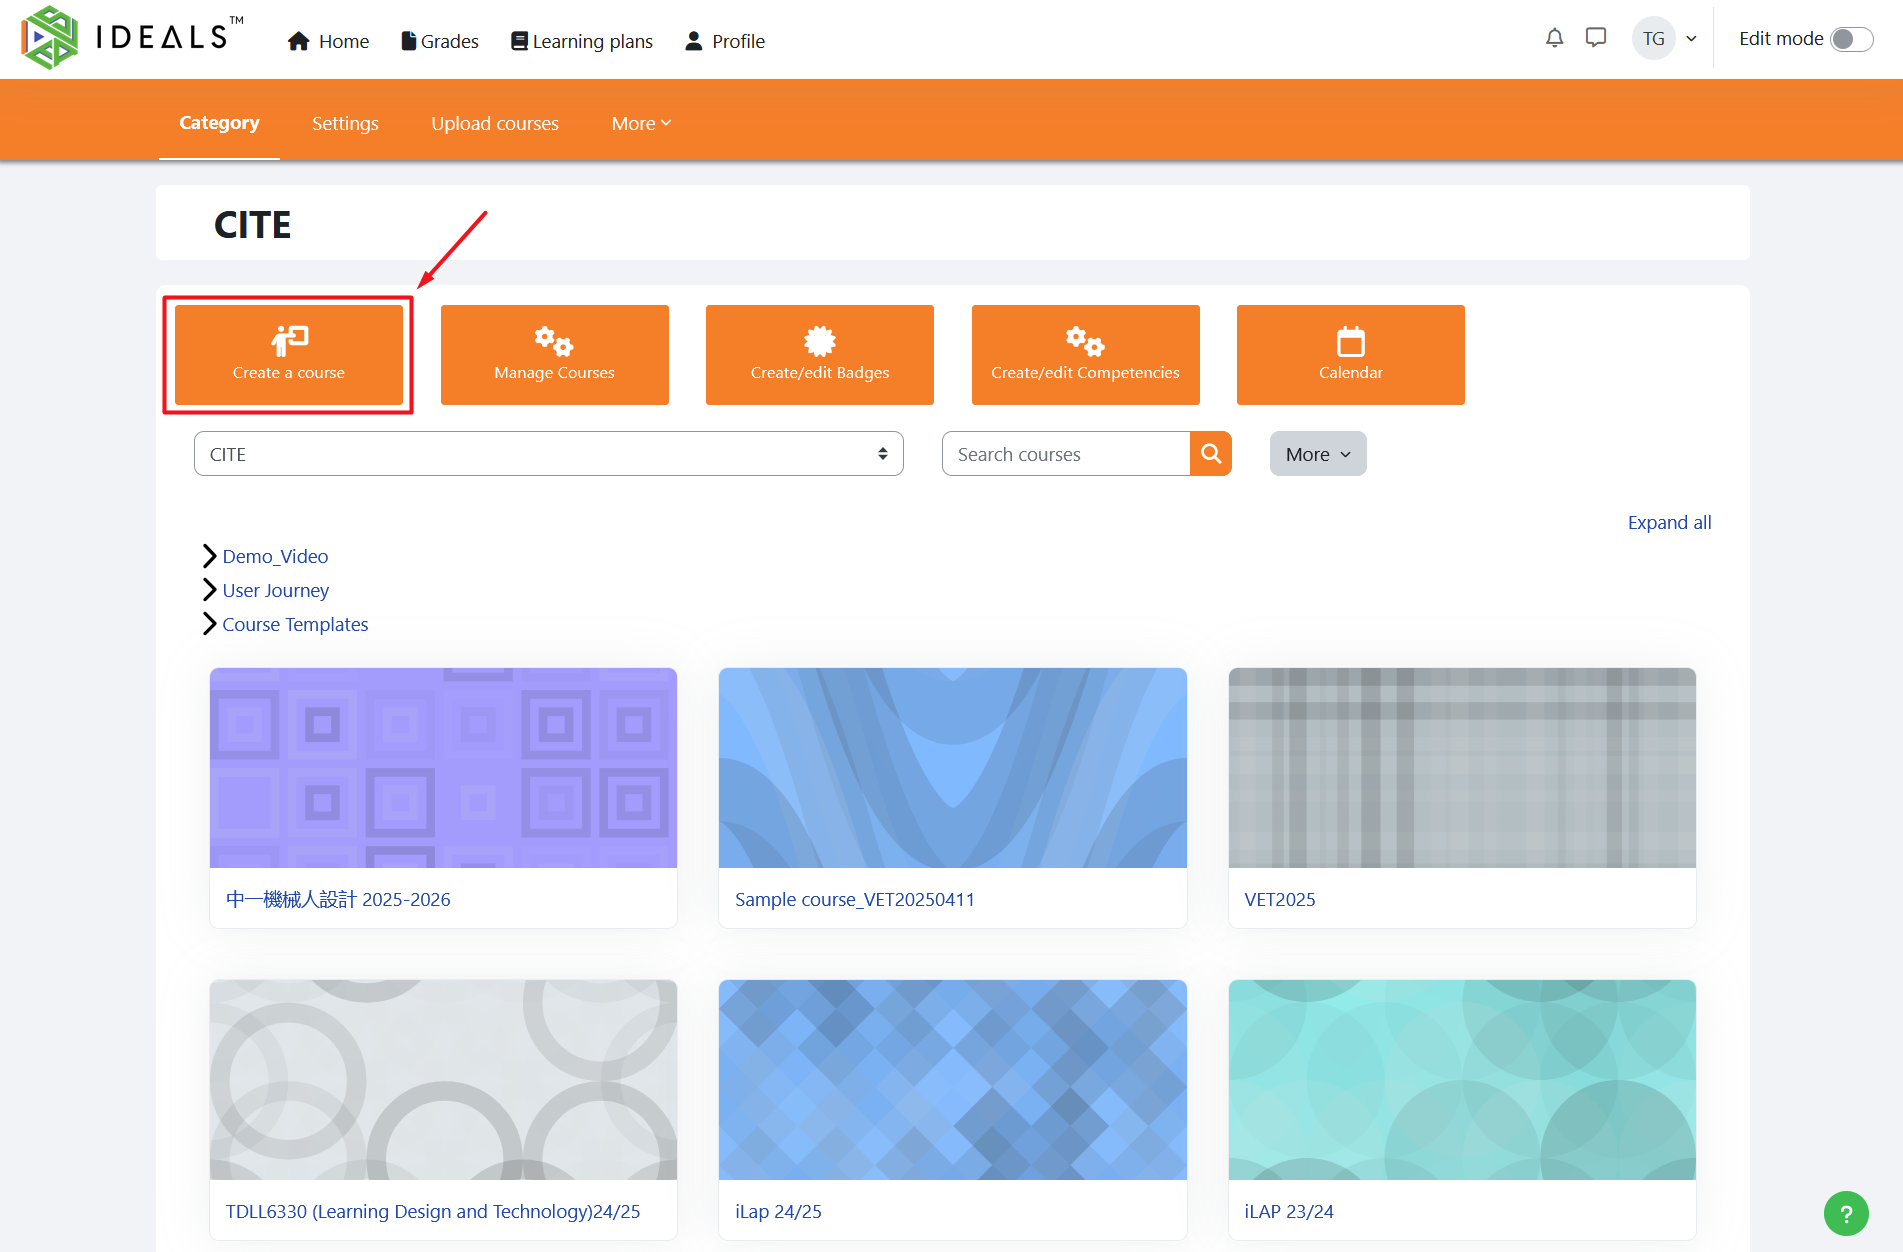
Task: Click the IDEALS logo
Action: pyautogui.click(x=131, y=38)
